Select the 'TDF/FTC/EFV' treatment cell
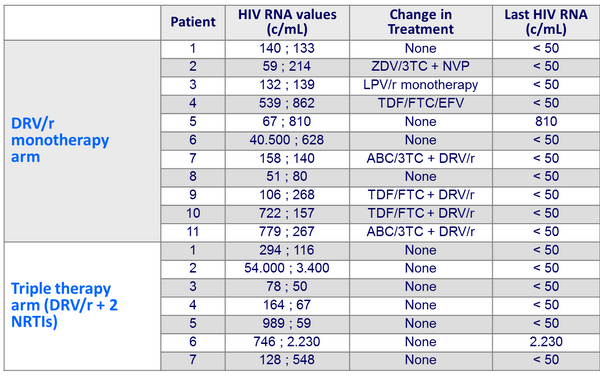Viewport: 600px width, 376px height. pyautogui.click(x=421, y=103)
